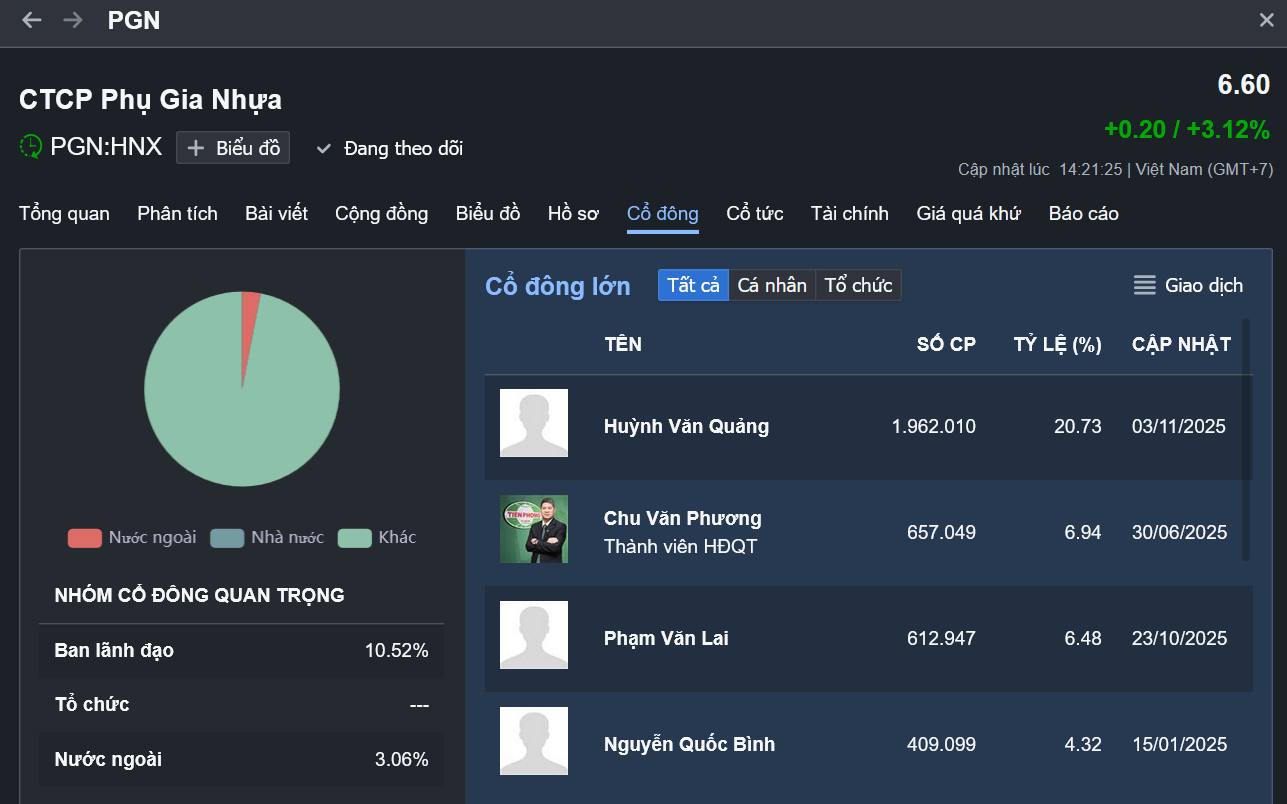Image resolution: width=1287 pixels, height=804 pixels.
Task: Switch to the Báo cáo tab
Action: pyautogui.click(x=1083, y=213)
